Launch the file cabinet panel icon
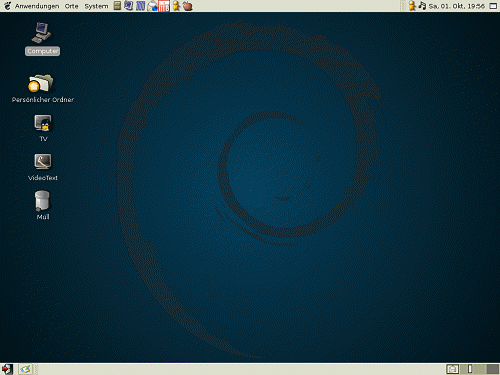Viewport: 500px width, 375px height. 117,5
